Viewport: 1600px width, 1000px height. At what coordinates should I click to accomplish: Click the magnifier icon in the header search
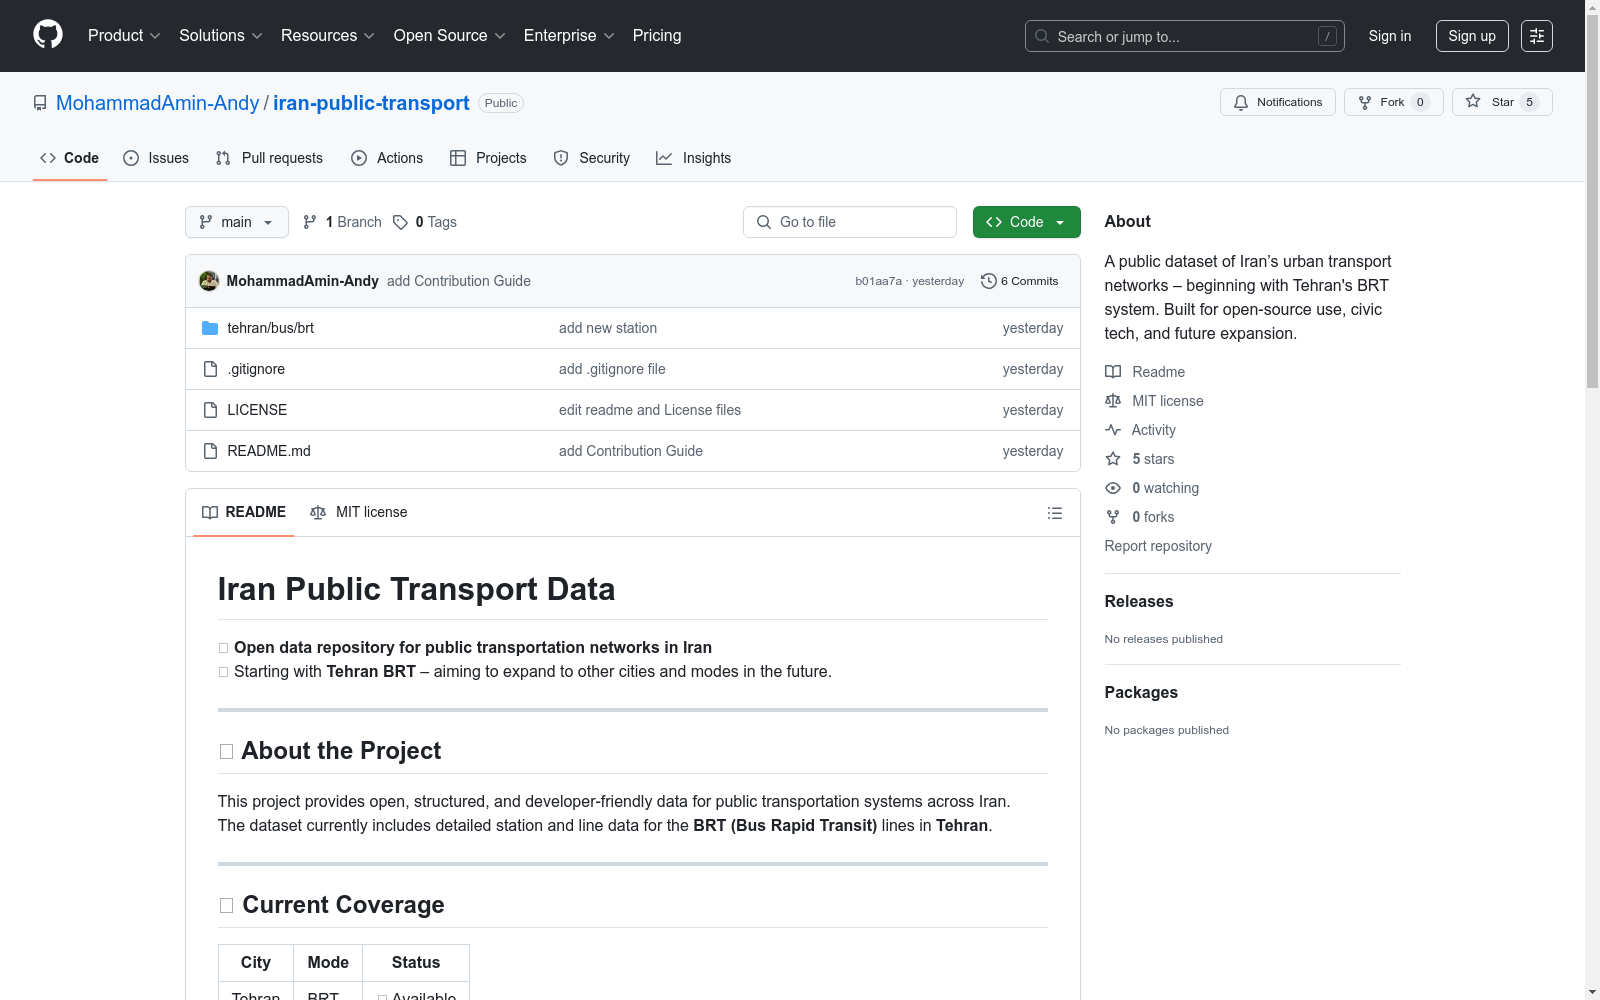coord(1042,36)
